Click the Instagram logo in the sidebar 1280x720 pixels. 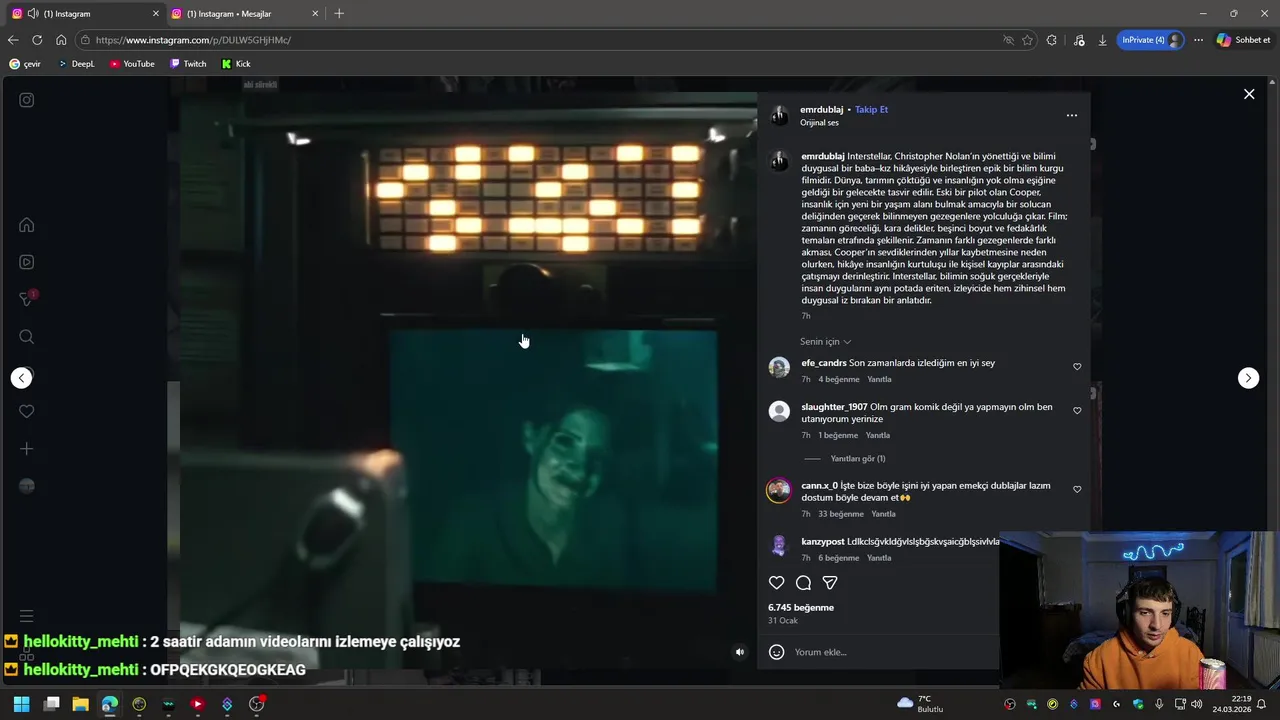point(27,100)
